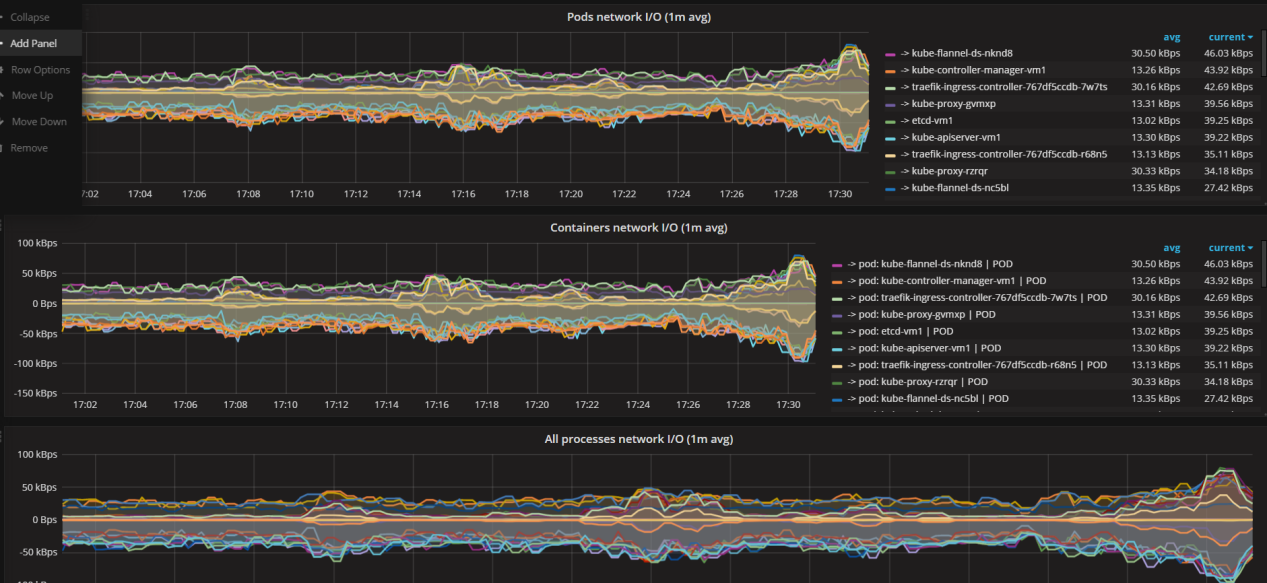
Task: Click the Move Up arrow icon
Action: click(4, 96)
